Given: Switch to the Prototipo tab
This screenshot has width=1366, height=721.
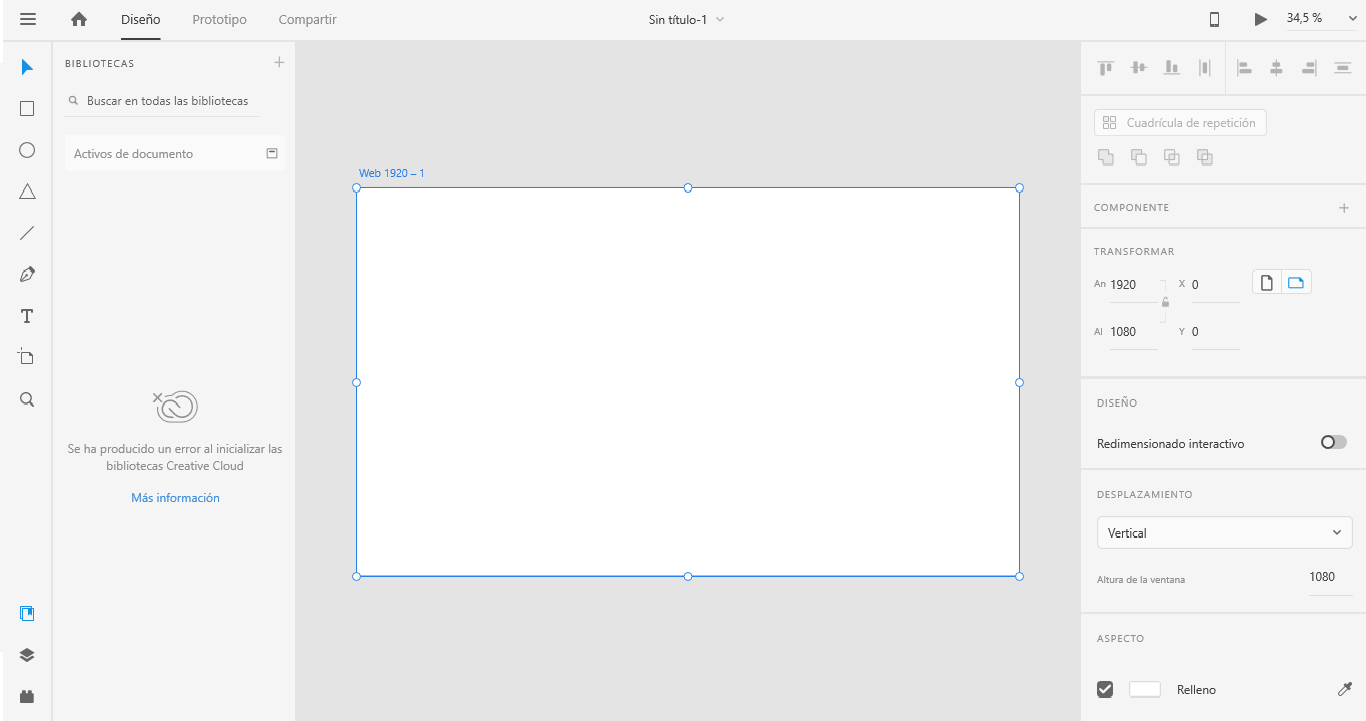Looking at the screenshot, I should 219,20.
